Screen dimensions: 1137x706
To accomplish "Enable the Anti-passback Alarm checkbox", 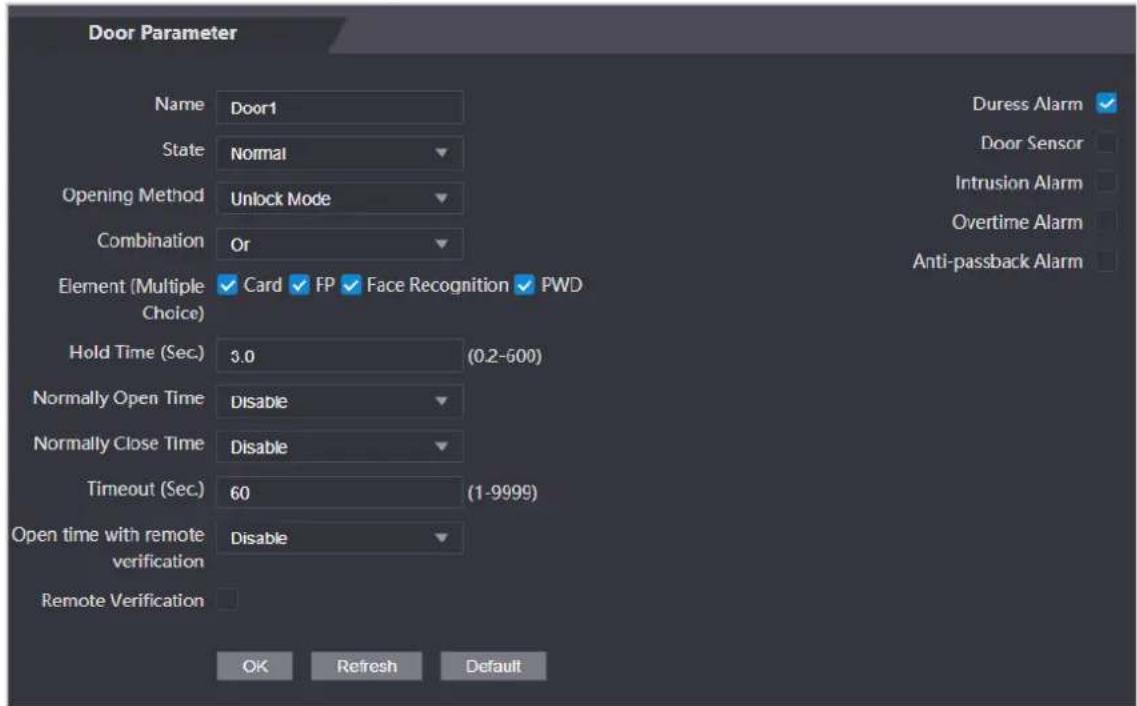I will click(x=1106, y=260).
